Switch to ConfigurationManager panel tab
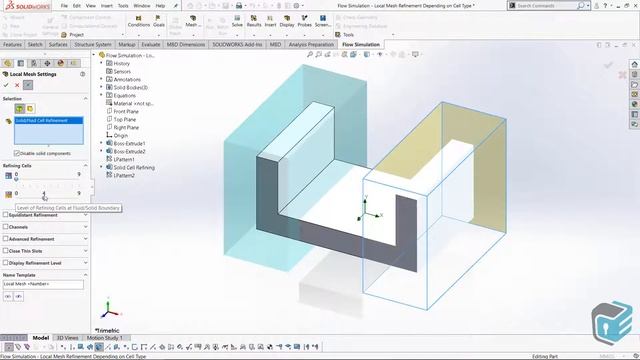Image resolution: width=640 pixels, height=360 pixels. [x=34, y=63]
